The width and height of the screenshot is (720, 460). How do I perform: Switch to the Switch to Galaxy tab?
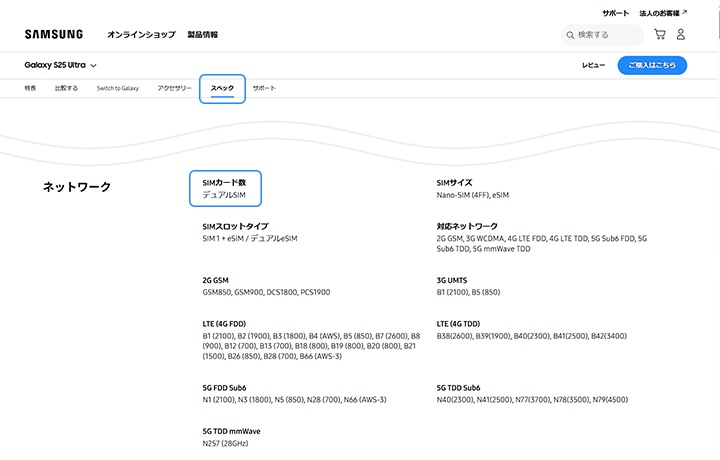(118, 88)
